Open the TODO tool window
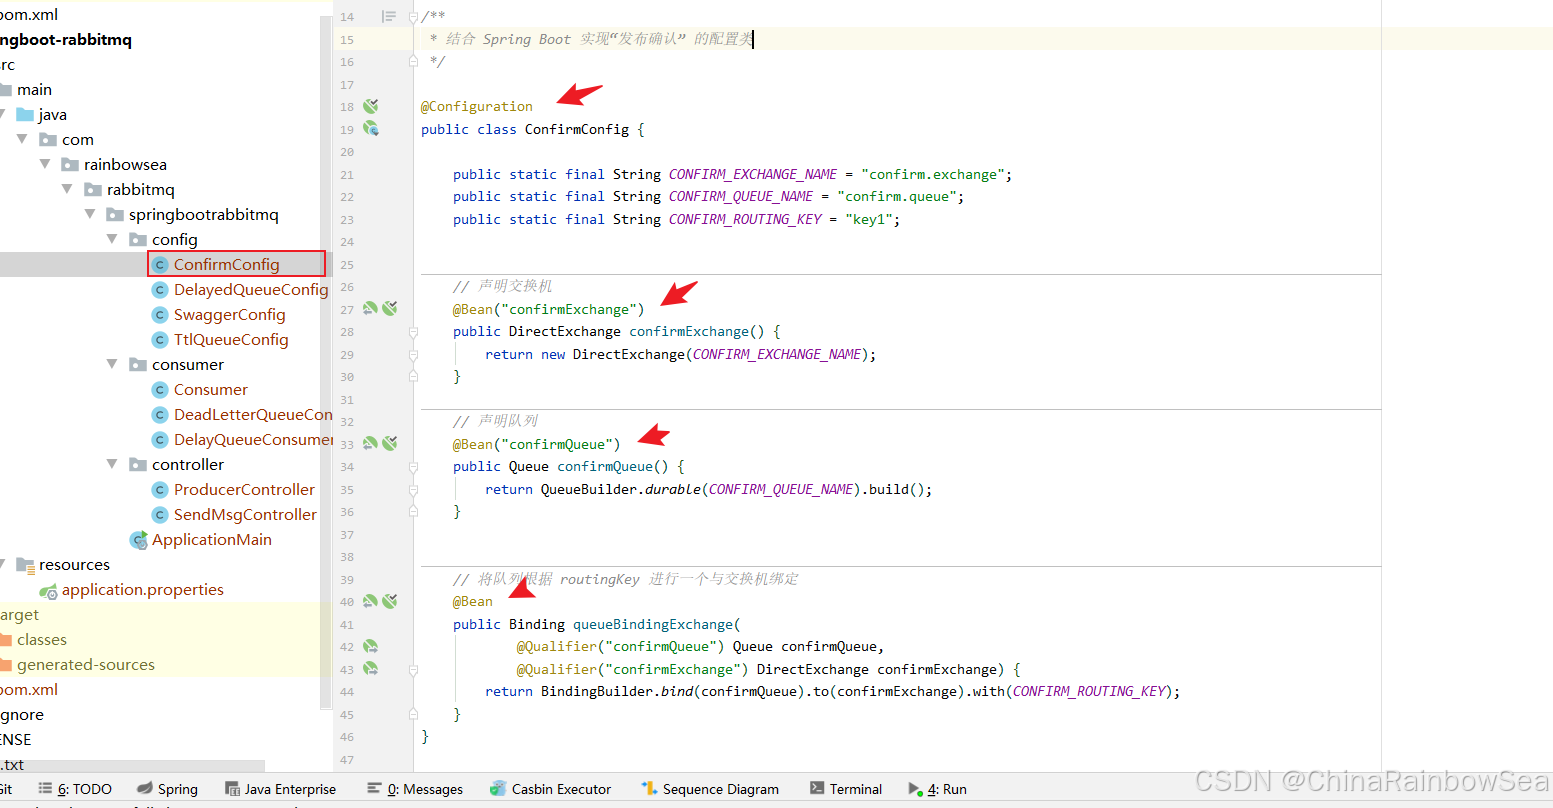1553x808 pixels. tap(75, 789)
